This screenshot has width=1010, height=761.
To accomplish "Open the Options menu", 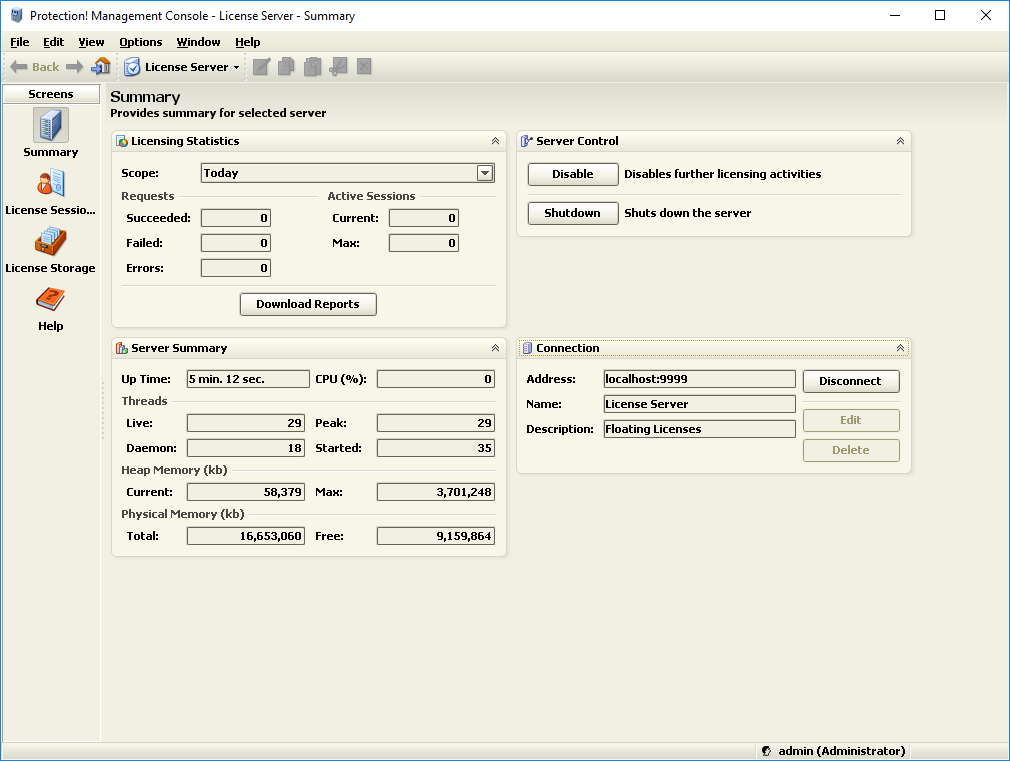I will (x=140, y=42).
